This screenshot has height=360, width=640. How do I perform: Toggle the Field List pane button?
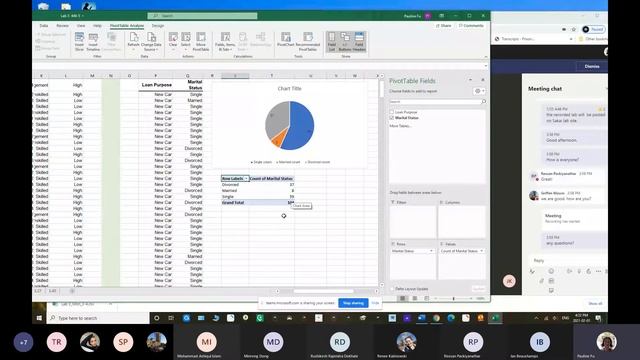click(332, 42)
